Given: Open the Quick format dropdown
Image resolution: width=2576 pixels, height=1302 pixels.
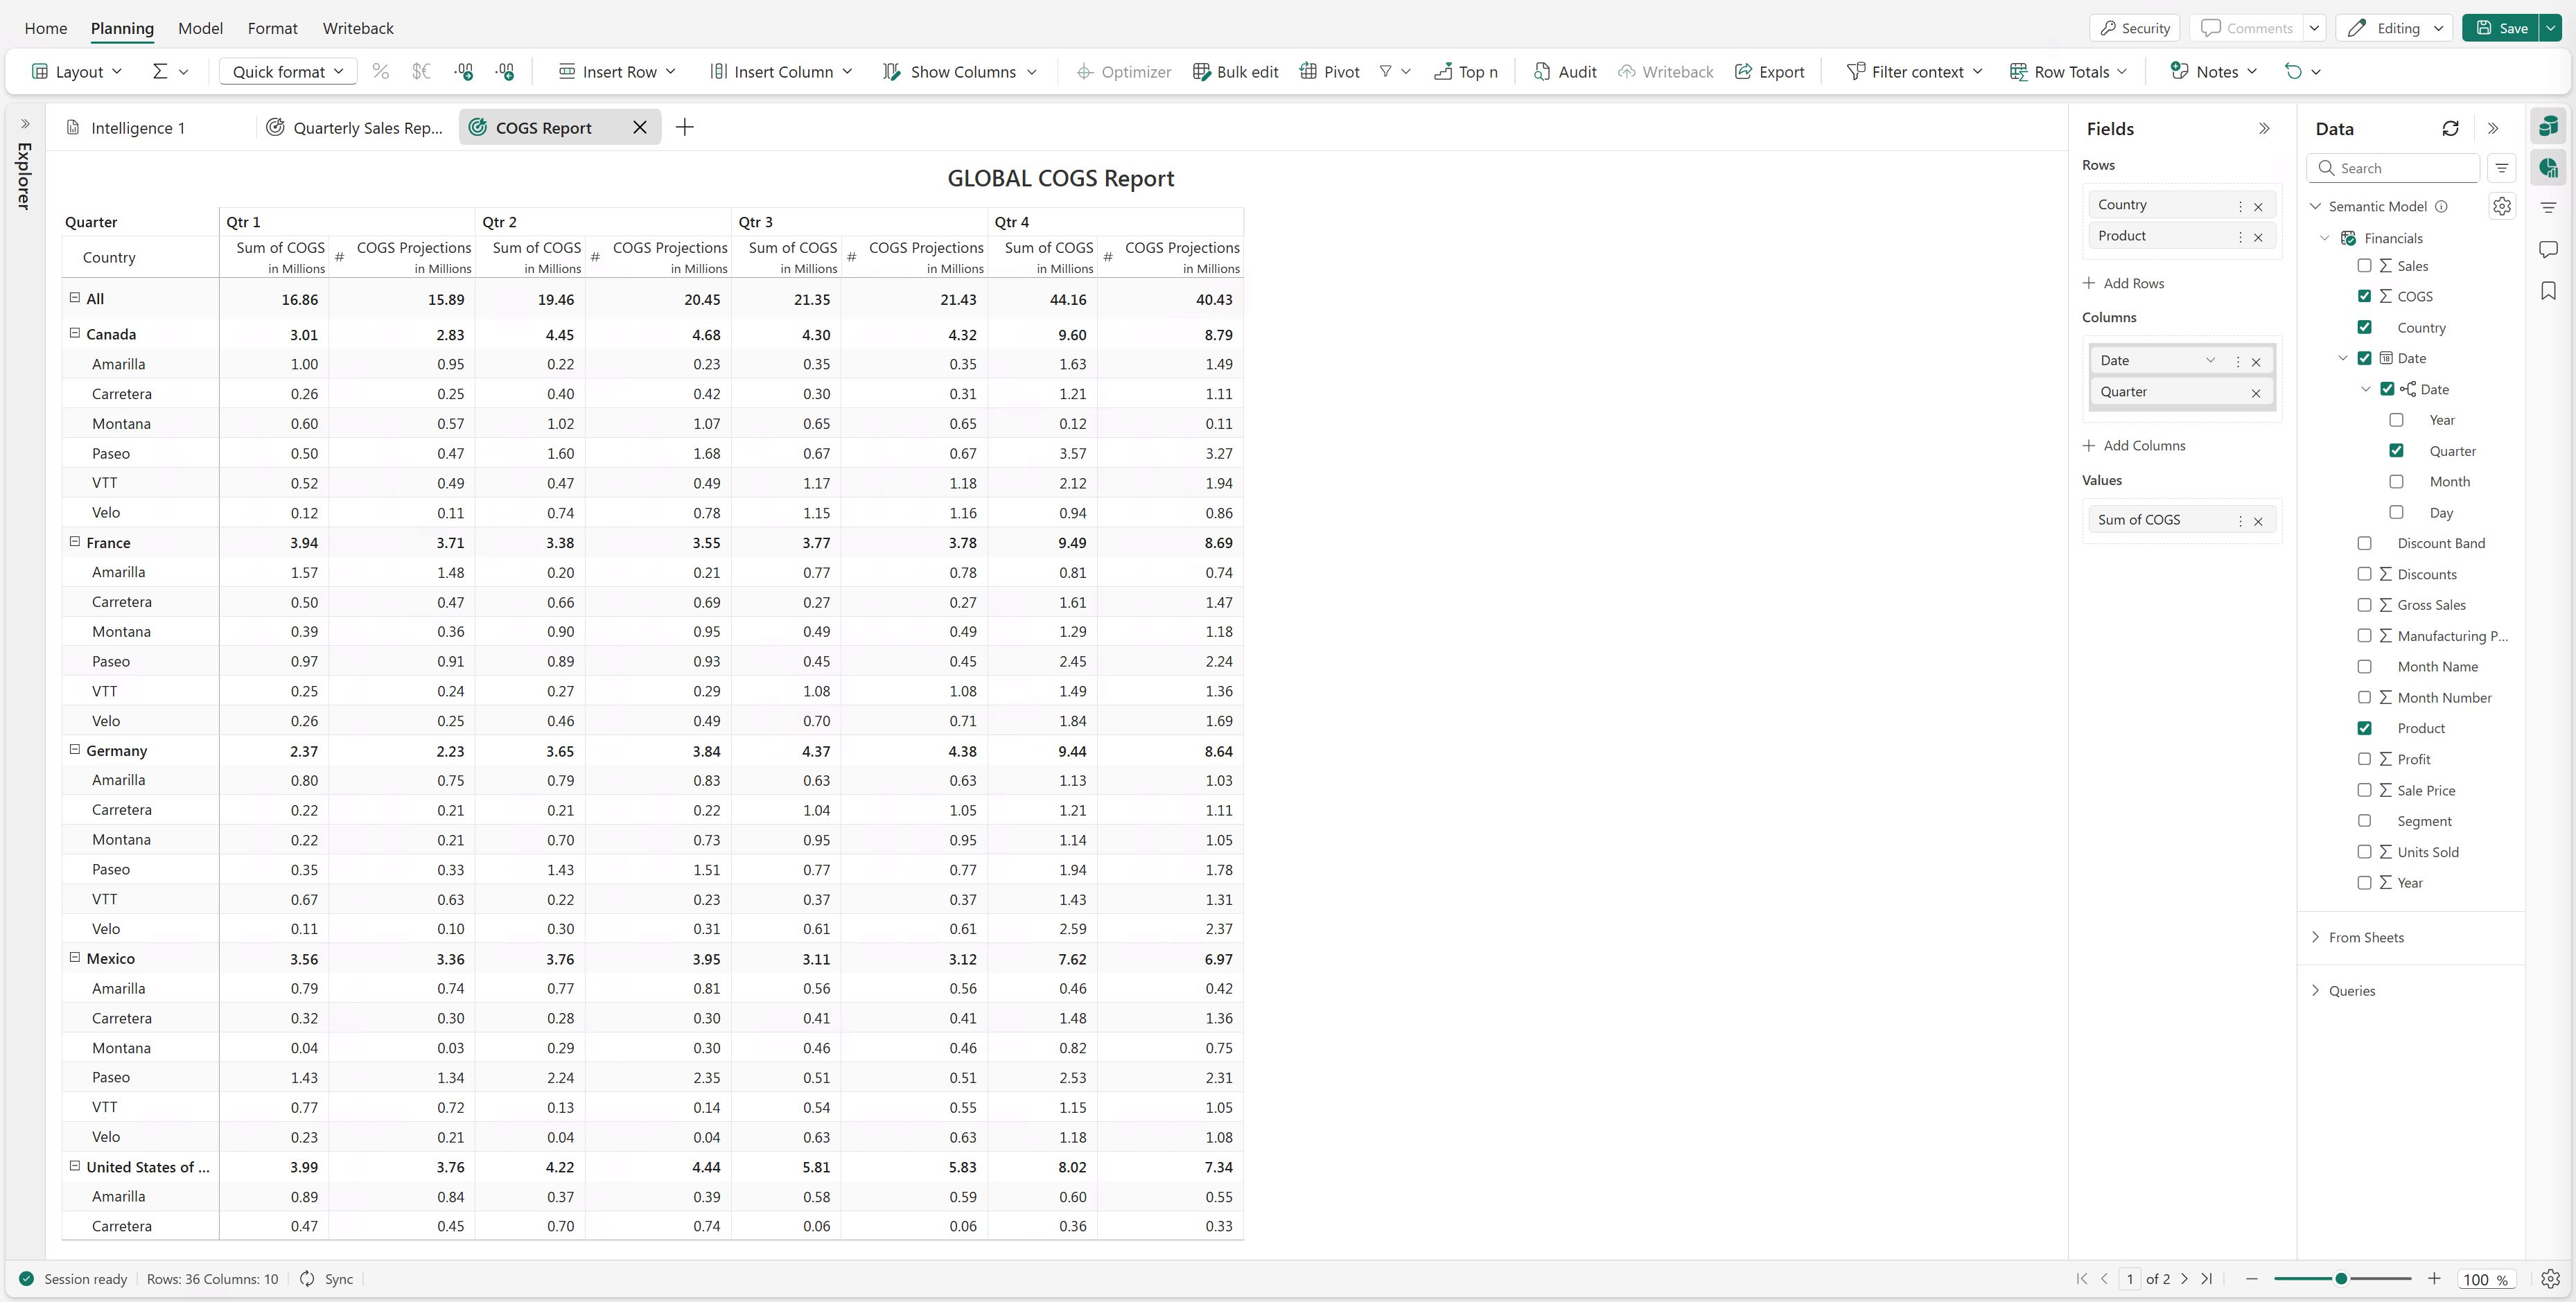Looking at the screenshot, I should (288, 72).
